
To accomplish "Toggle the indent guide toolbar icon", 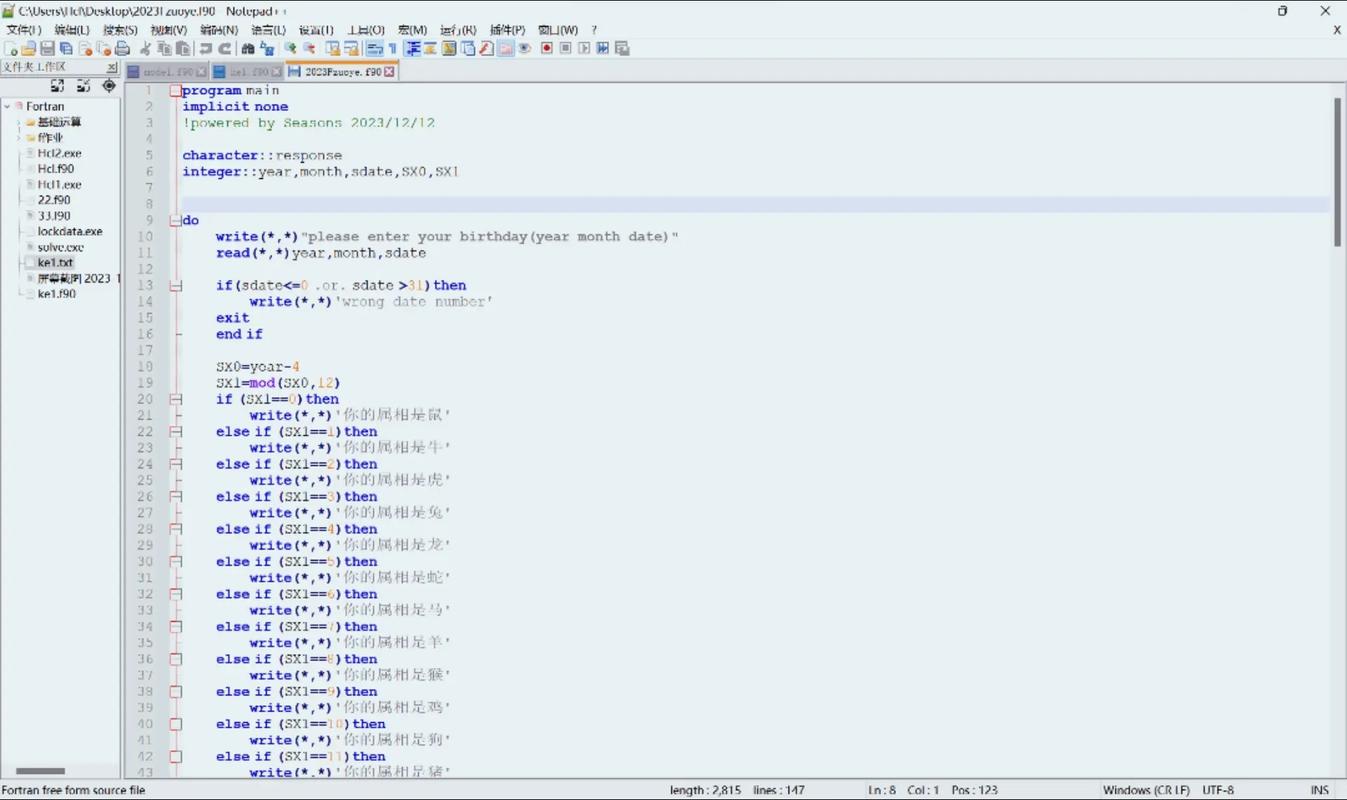I will (413, 48).
